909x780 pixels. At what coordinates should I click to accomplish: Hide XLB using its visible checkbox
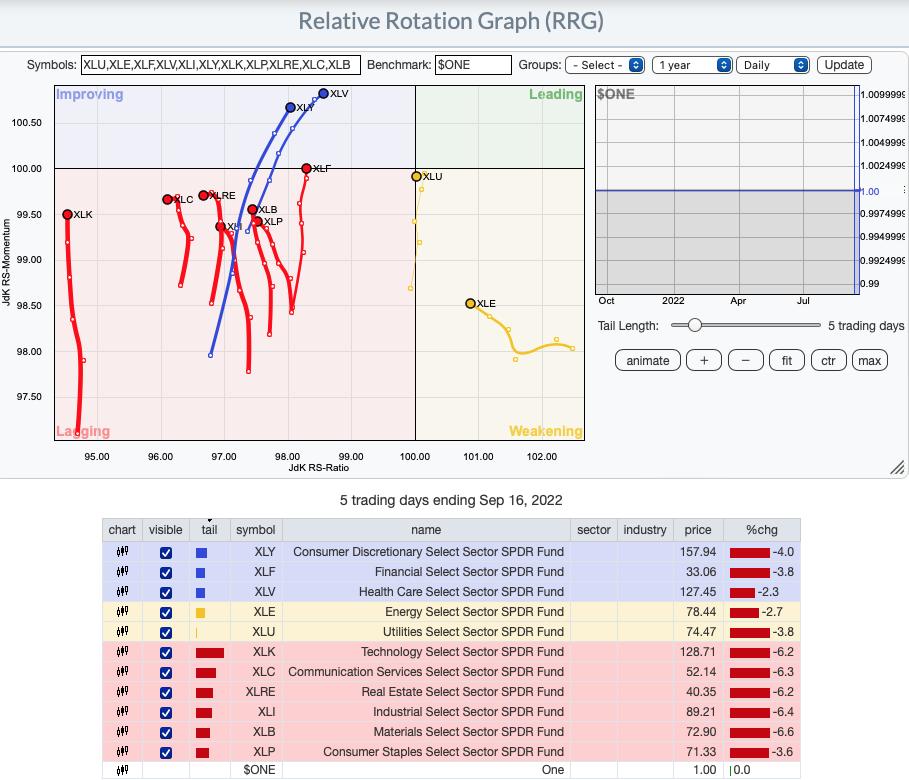pyautogui.click(x=166, y=732)
